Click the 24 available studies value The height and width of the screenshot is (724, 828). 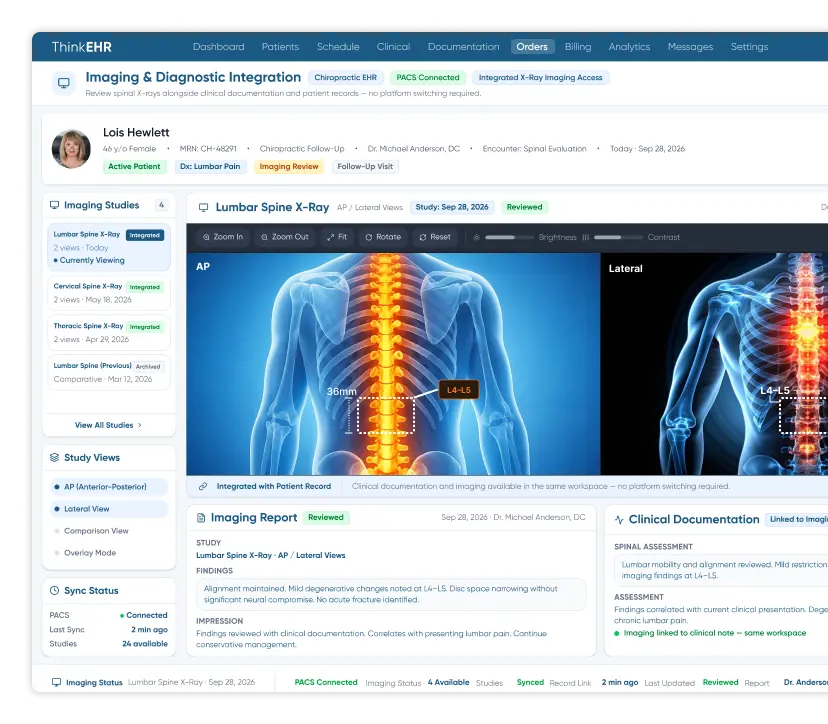[x=145, y=644]
